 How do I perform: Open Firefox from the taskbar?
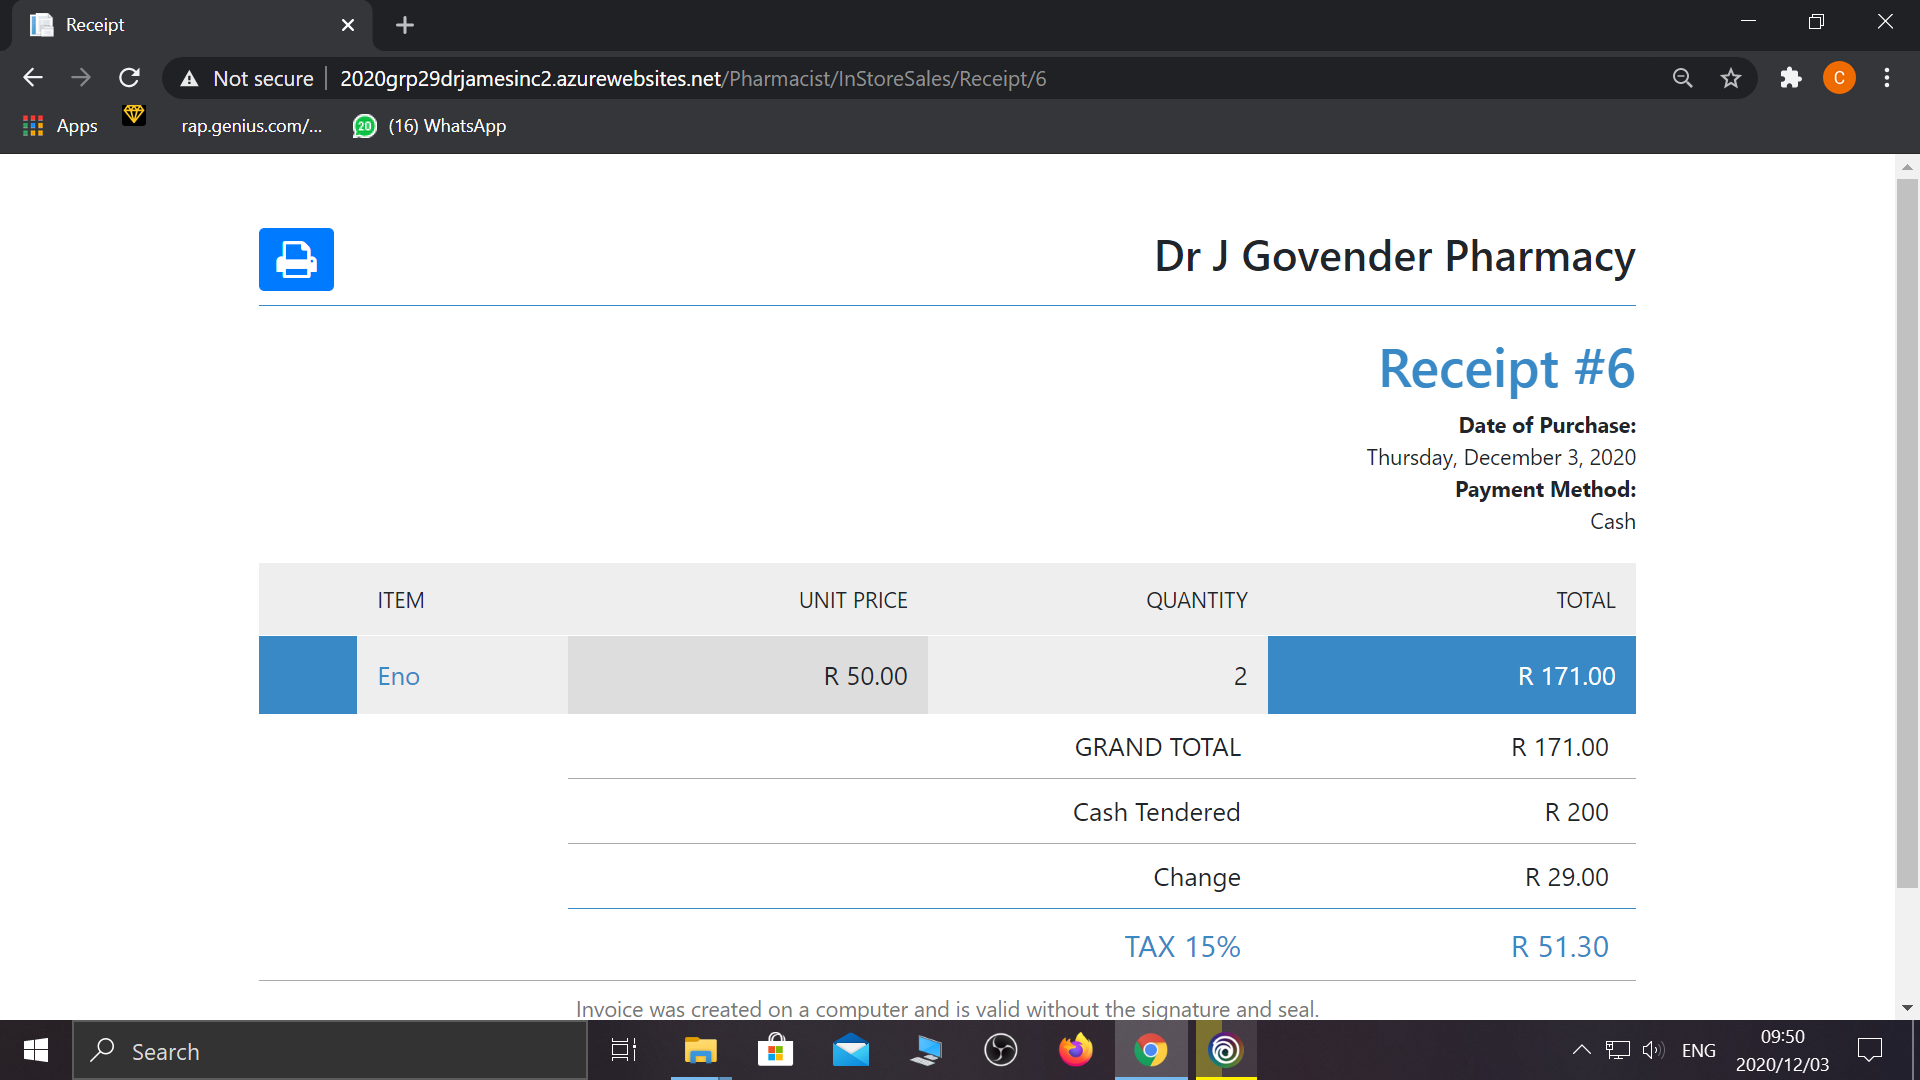[x=1076, y=1051]
